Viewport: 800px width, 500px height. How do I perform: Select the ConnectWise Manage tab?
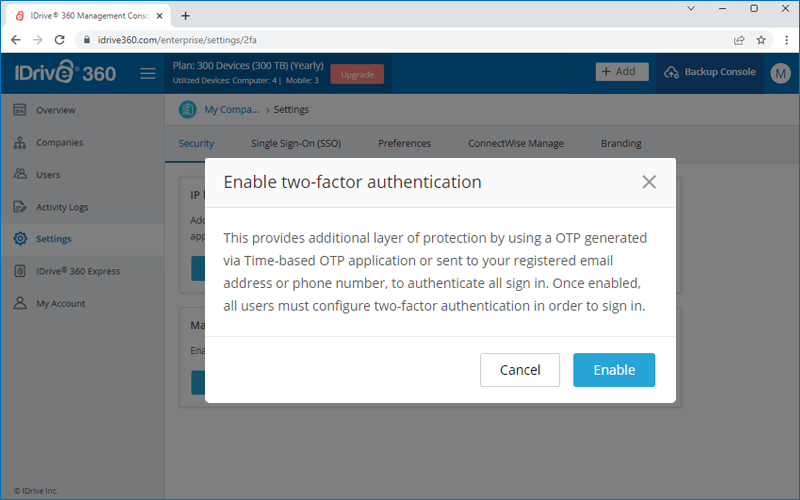pos(516,143)
